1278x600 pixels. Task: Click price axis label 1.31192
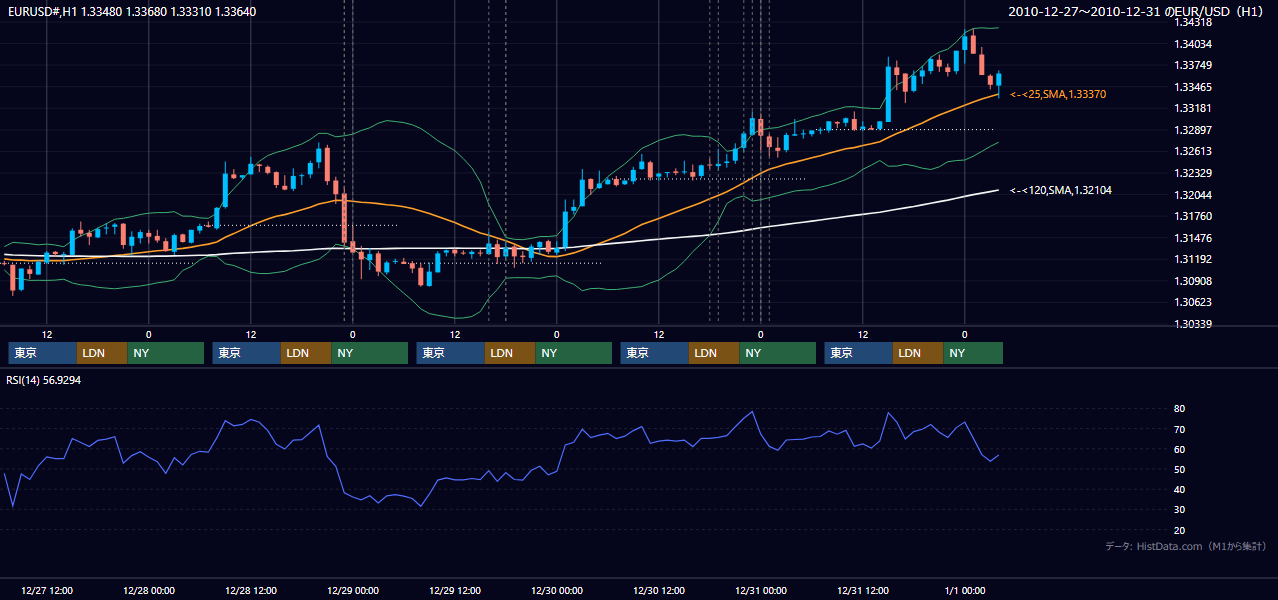1192,259
